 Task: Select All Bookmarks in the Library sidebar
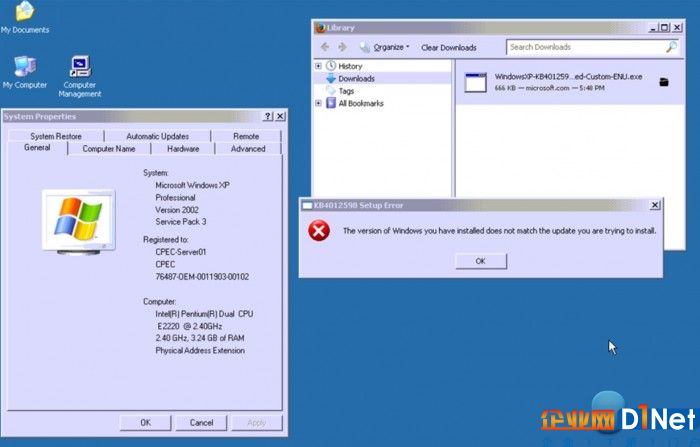361,104
